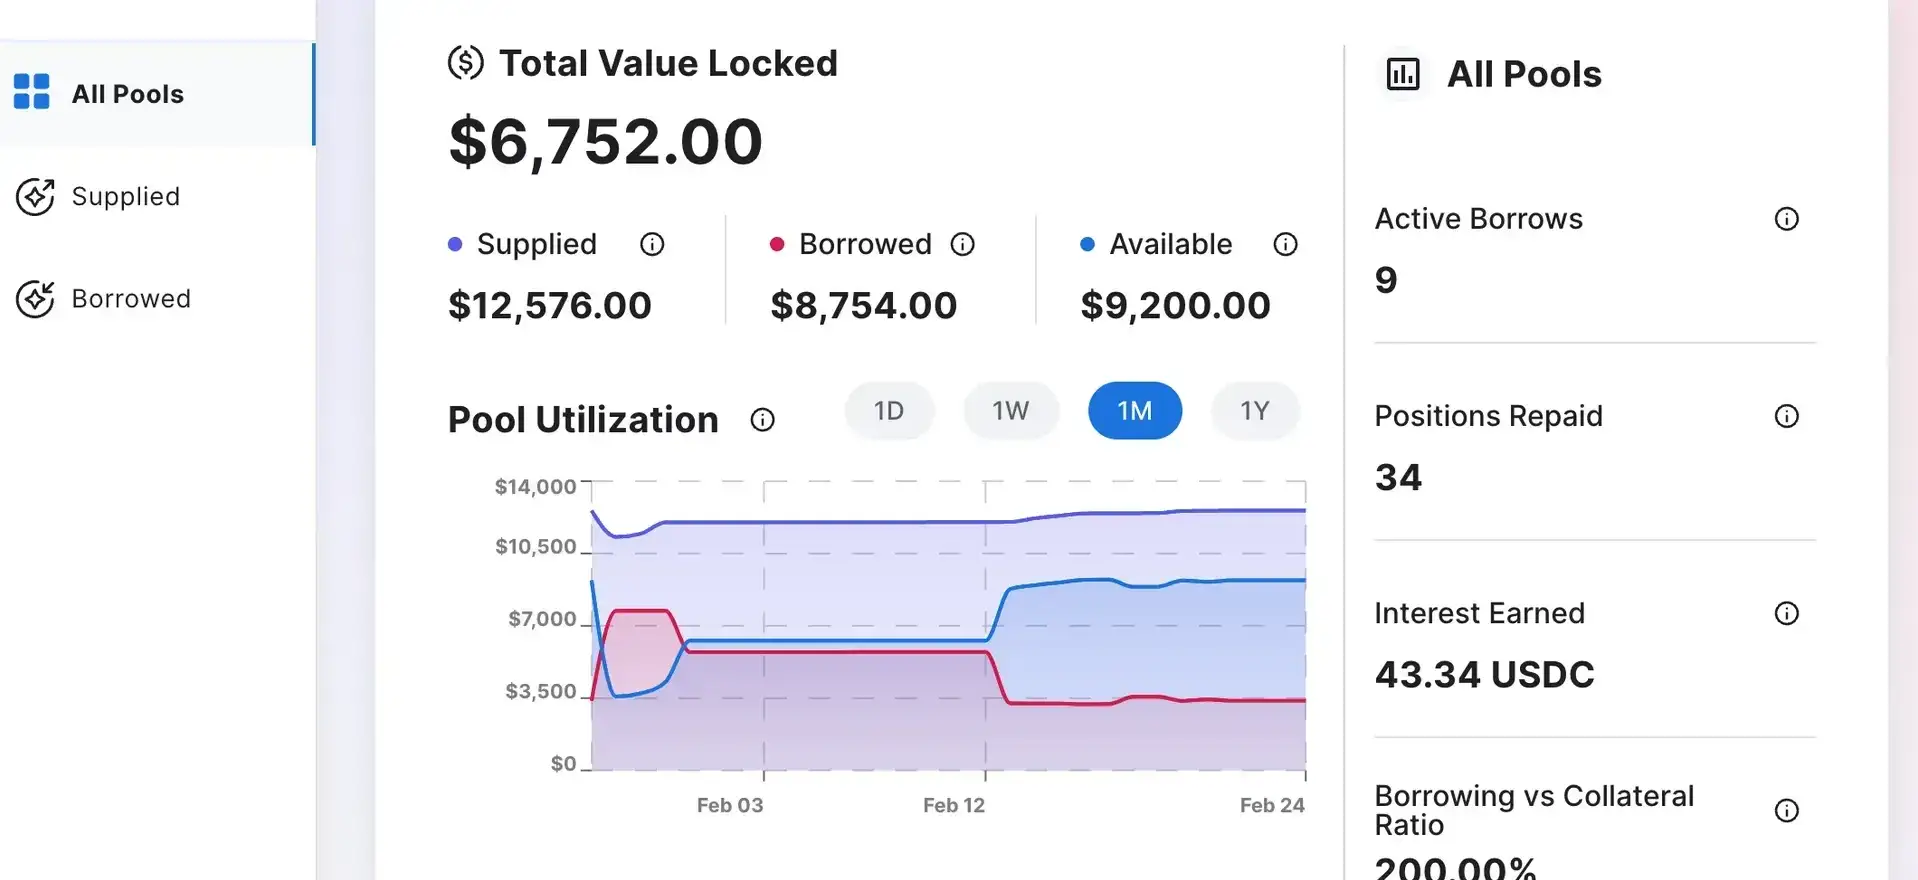Switch chart to 1Y range

click(x=1254, y=411)
